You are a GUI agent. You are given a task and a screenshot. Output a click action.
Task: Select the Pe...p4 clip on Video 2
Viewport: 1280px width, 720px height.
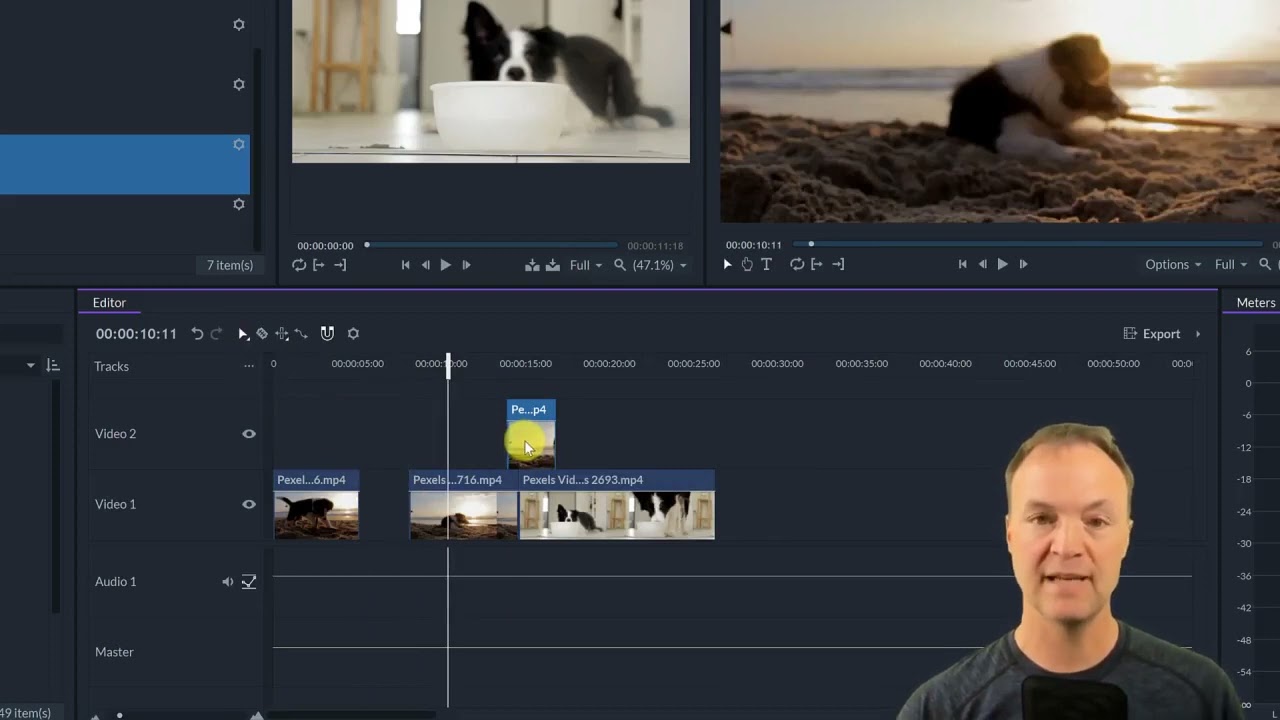tap(531, 434)
